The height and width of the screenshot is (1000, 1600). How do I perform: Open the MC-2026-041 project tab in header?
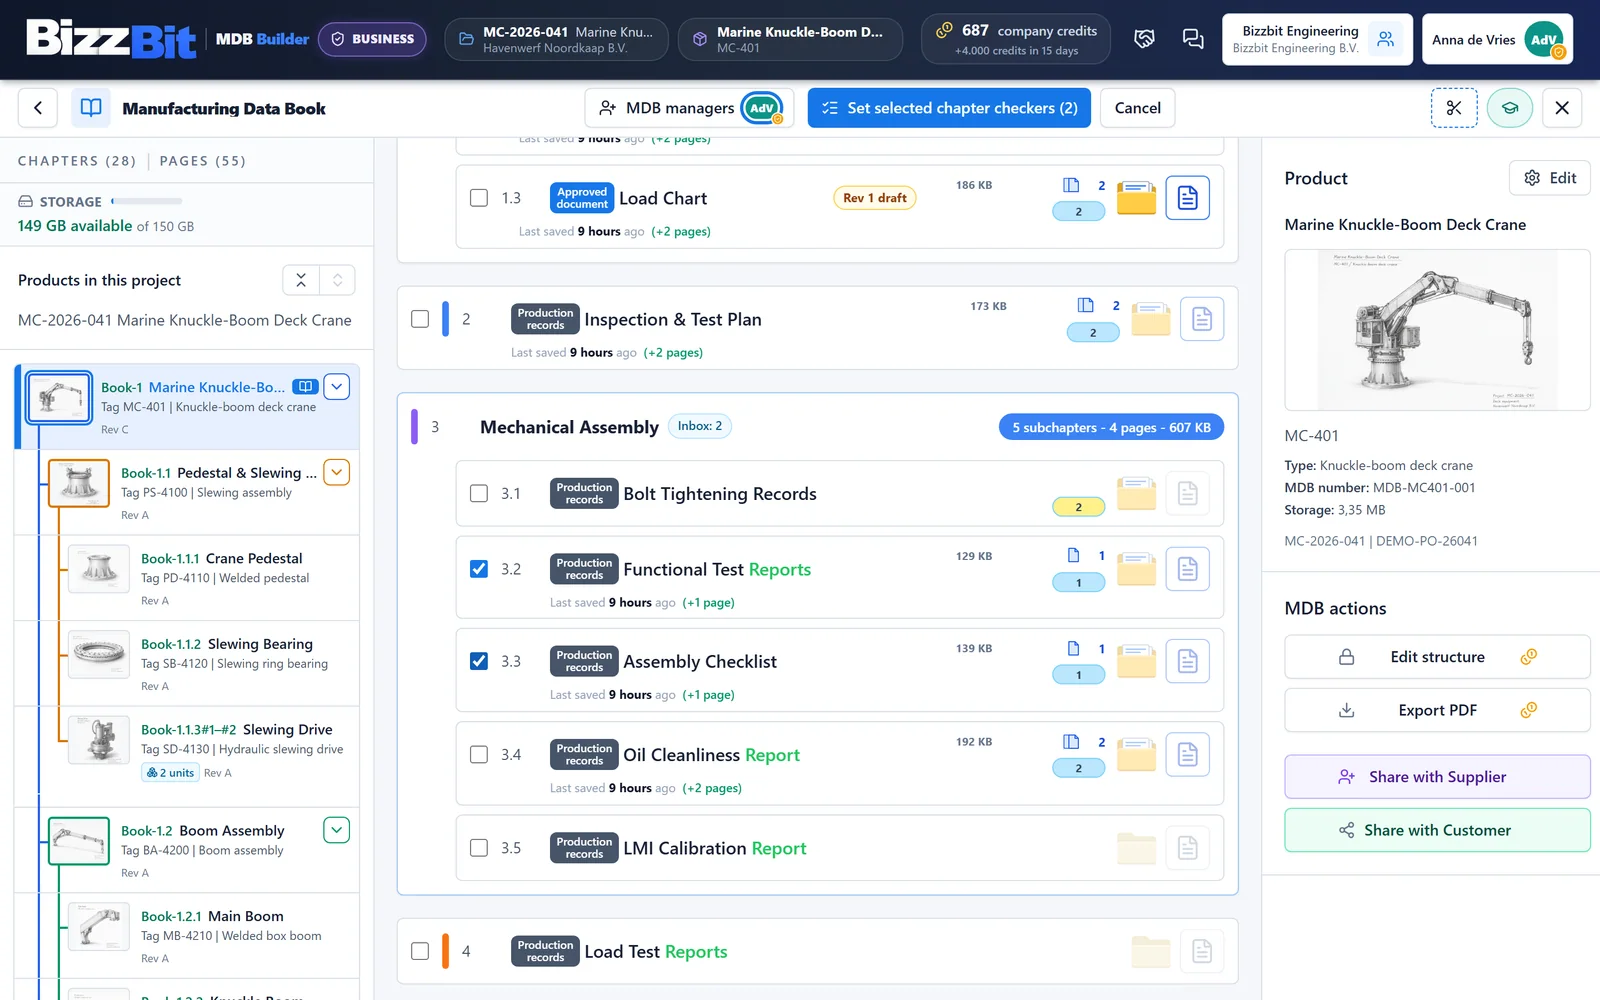[x=556, y=39]
